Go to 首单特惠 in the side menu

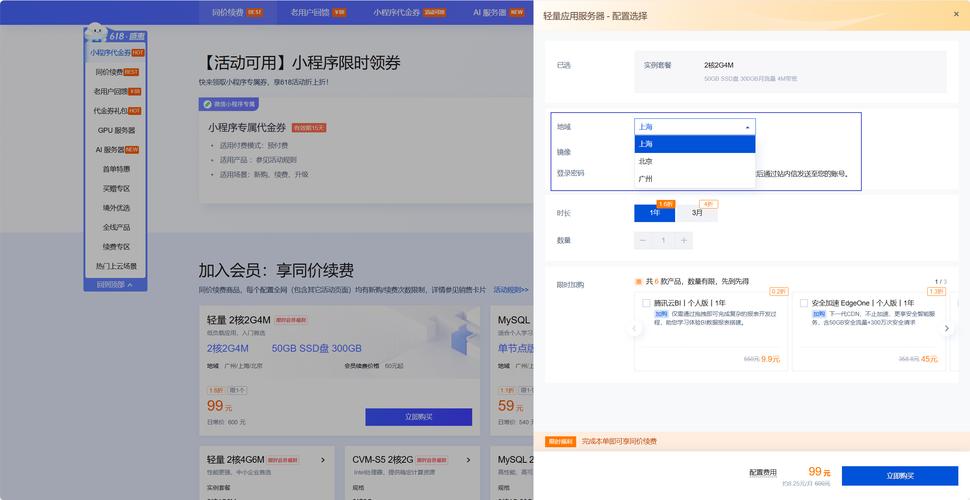click(x=116, y=169)
